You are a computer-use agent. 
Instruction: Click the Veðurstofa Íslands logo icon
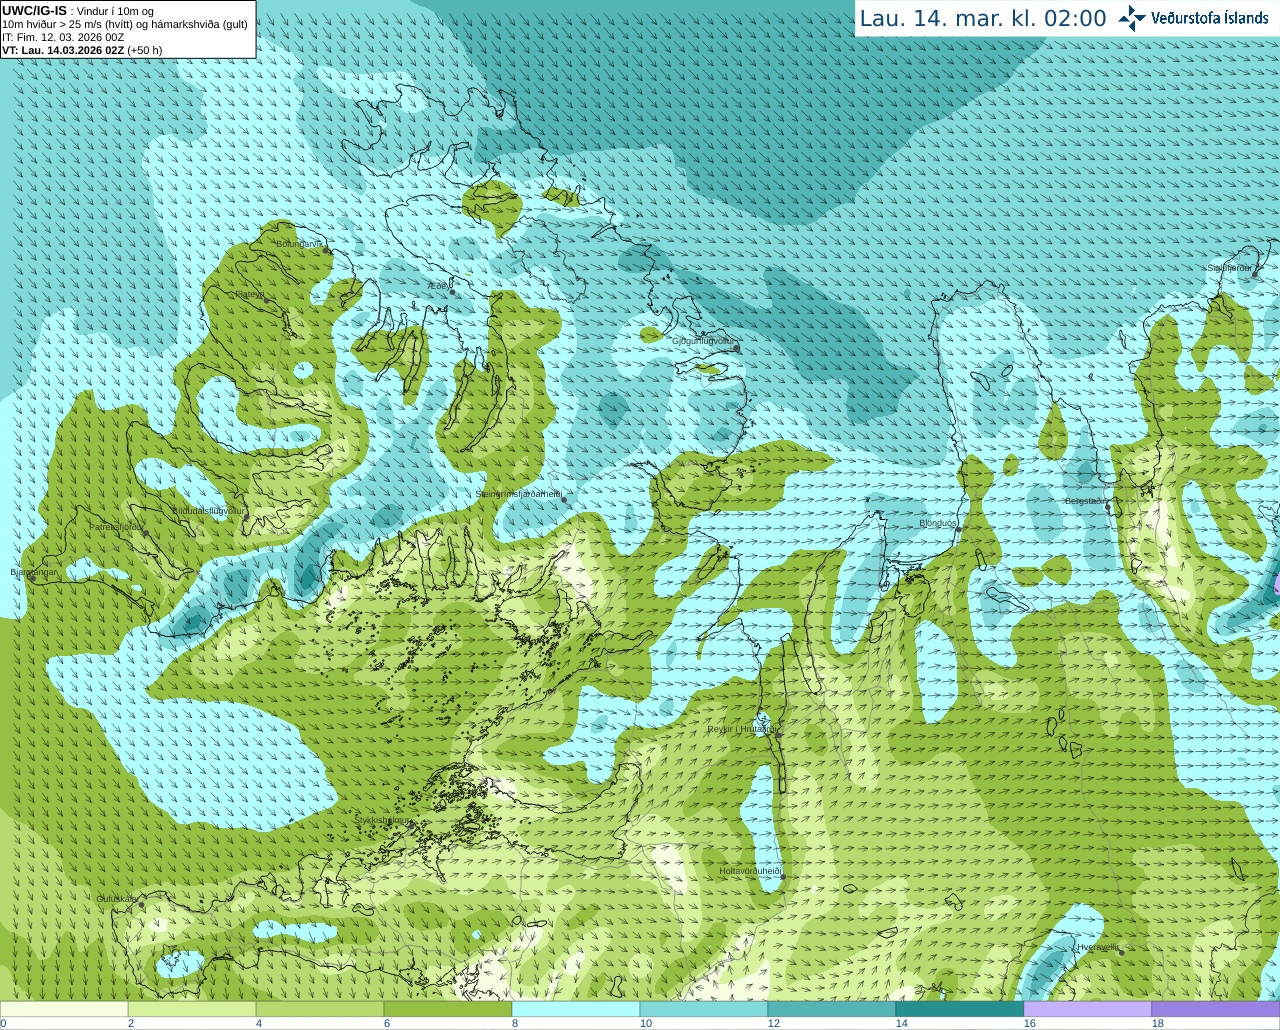1132,18
